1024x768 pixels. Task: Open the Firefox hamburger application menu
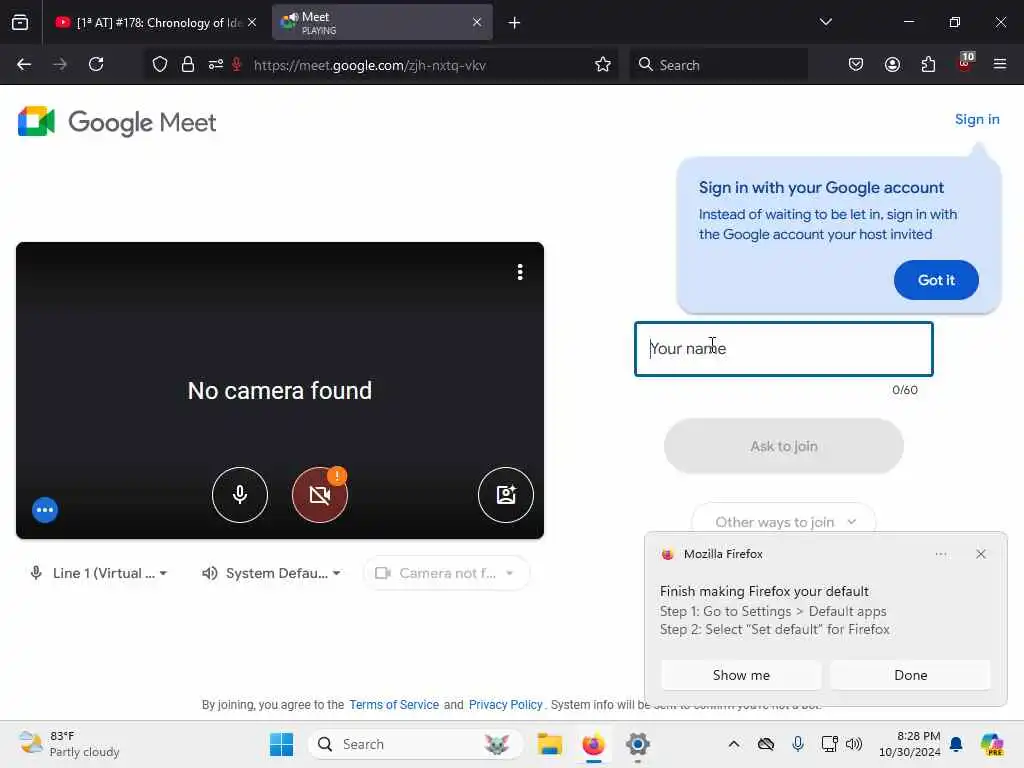coord(1000,64)
